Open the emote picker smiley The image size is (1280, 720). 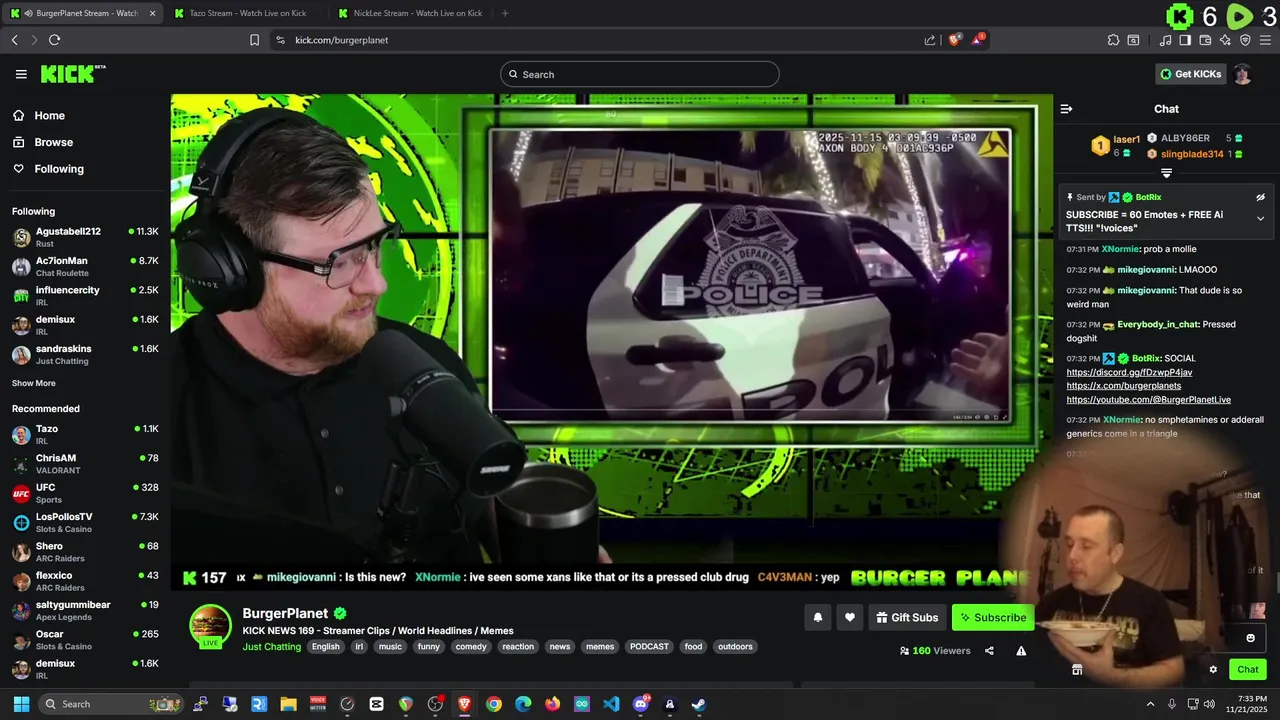click(x=1250, y=638)
